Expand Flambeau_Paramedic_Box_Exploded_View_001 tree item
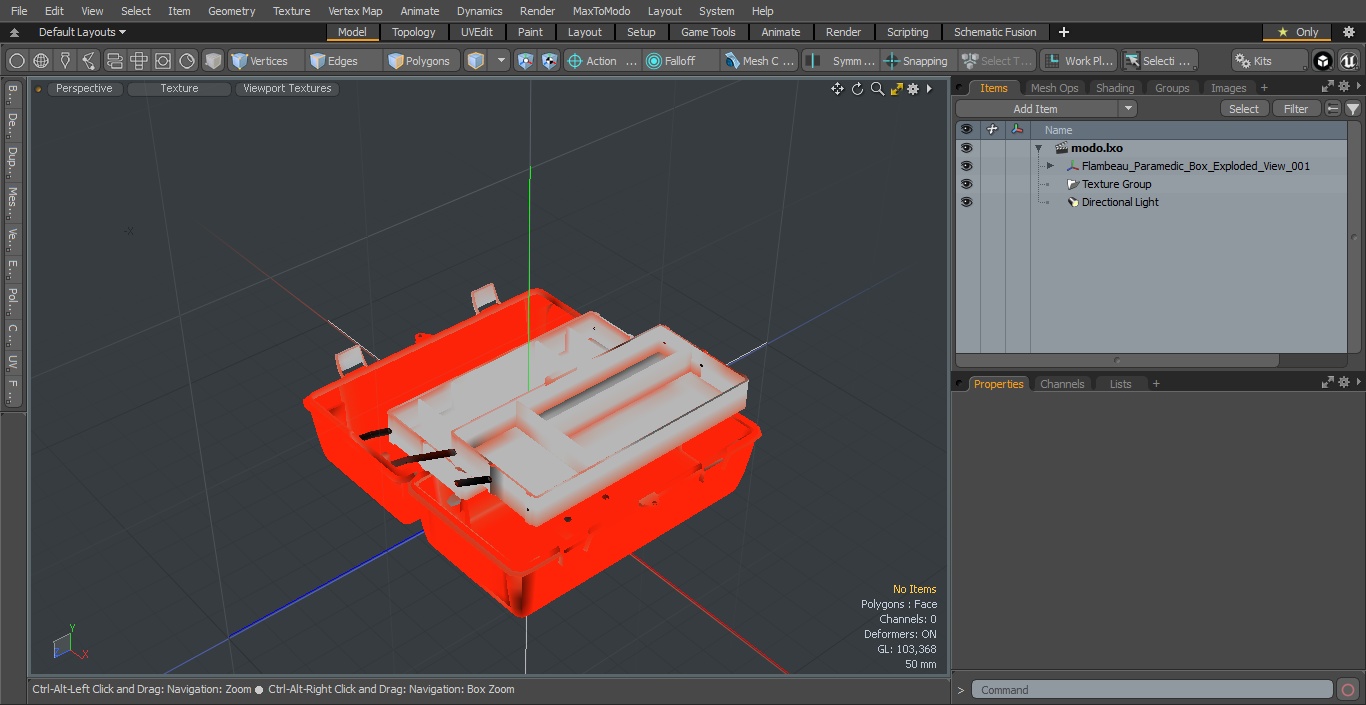1366x705 pixels. tap(1050, 166)
